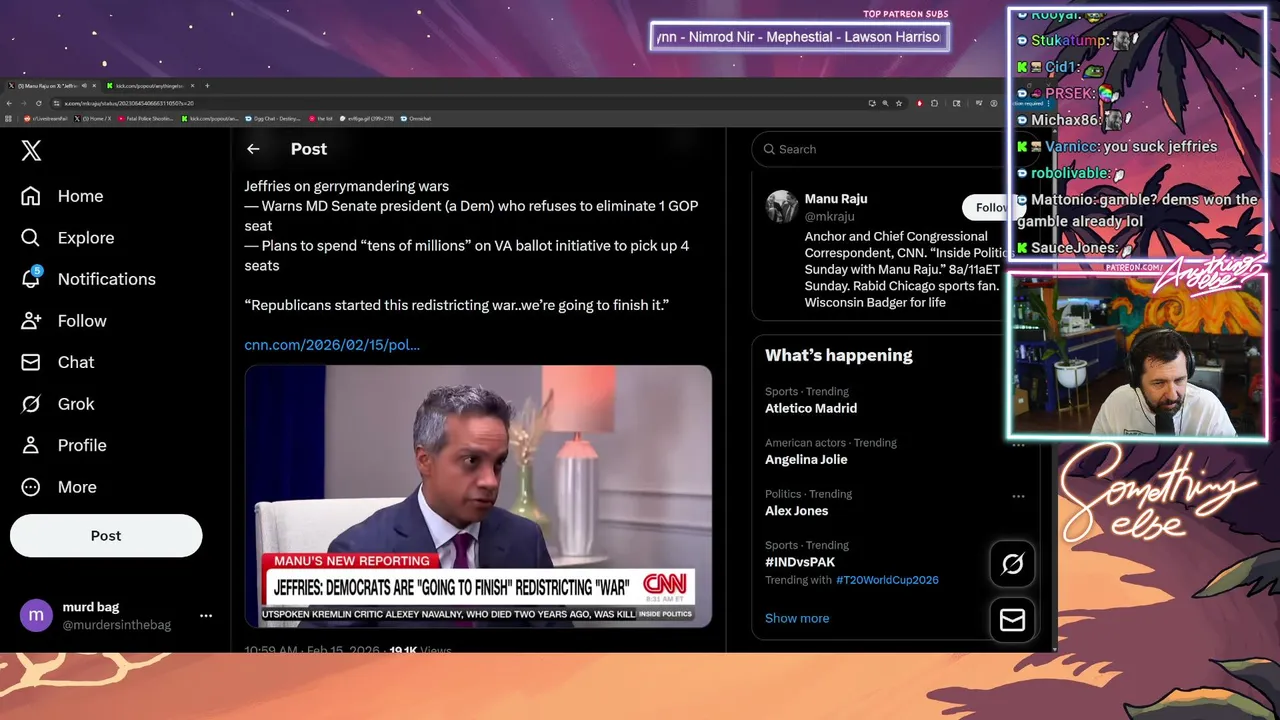Open the floating messages envelope button

click(1012, 621)
